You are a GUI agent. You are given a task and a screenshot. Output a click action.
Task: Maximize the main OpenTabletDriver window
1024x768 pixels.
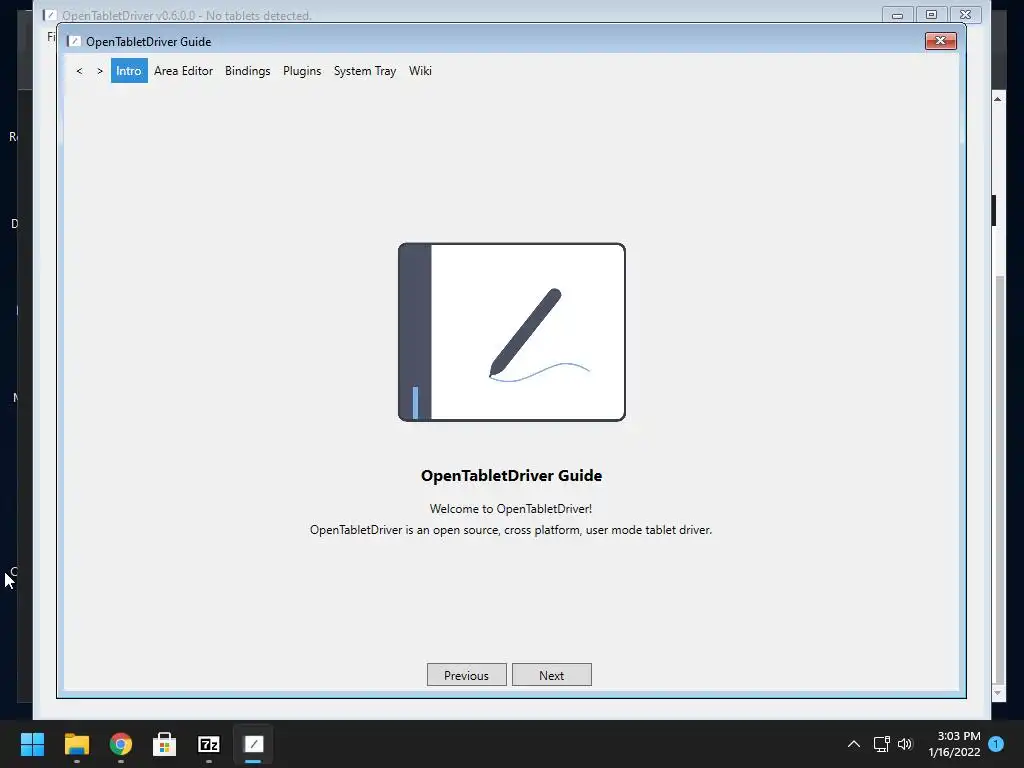[x=931, y=14]
